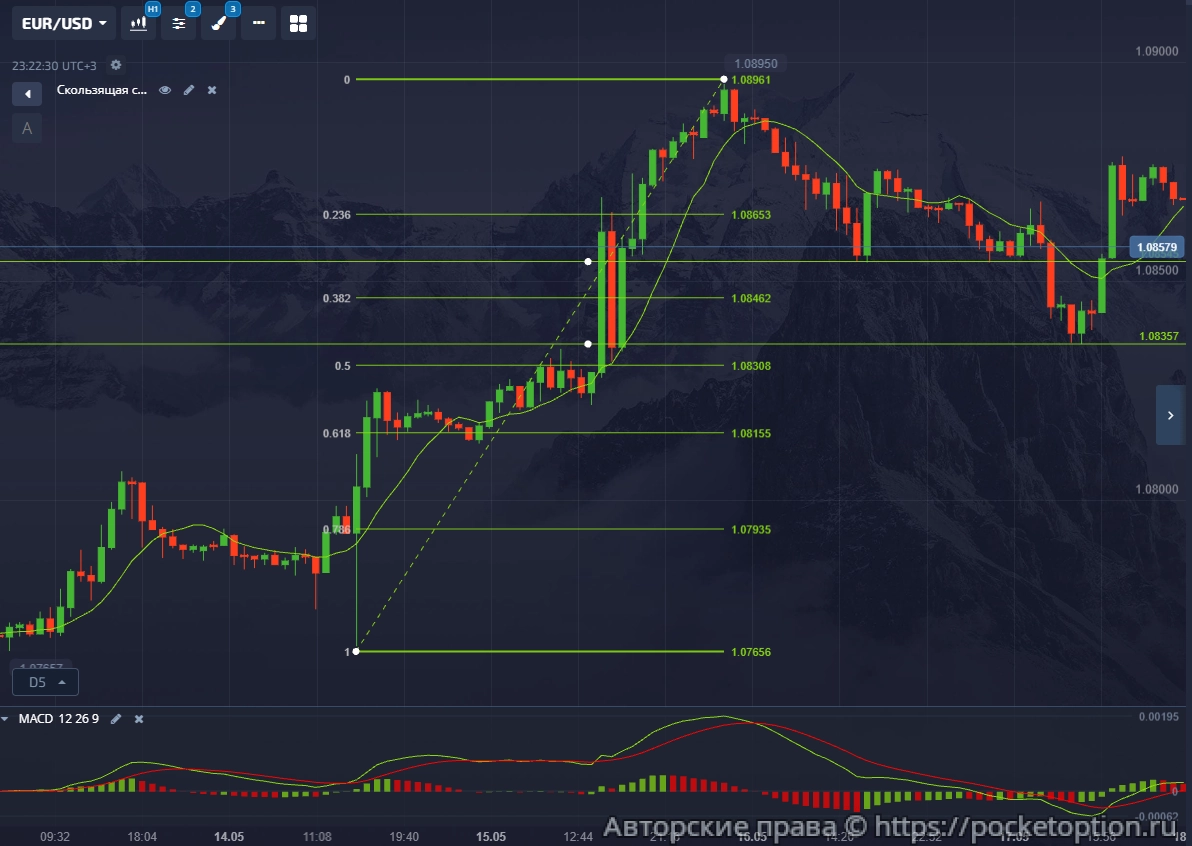Open the EUR/USD asset dropdown
The width and height of the screenshot is (1192, 846).
pyautogui.click(x=64, y=23)
